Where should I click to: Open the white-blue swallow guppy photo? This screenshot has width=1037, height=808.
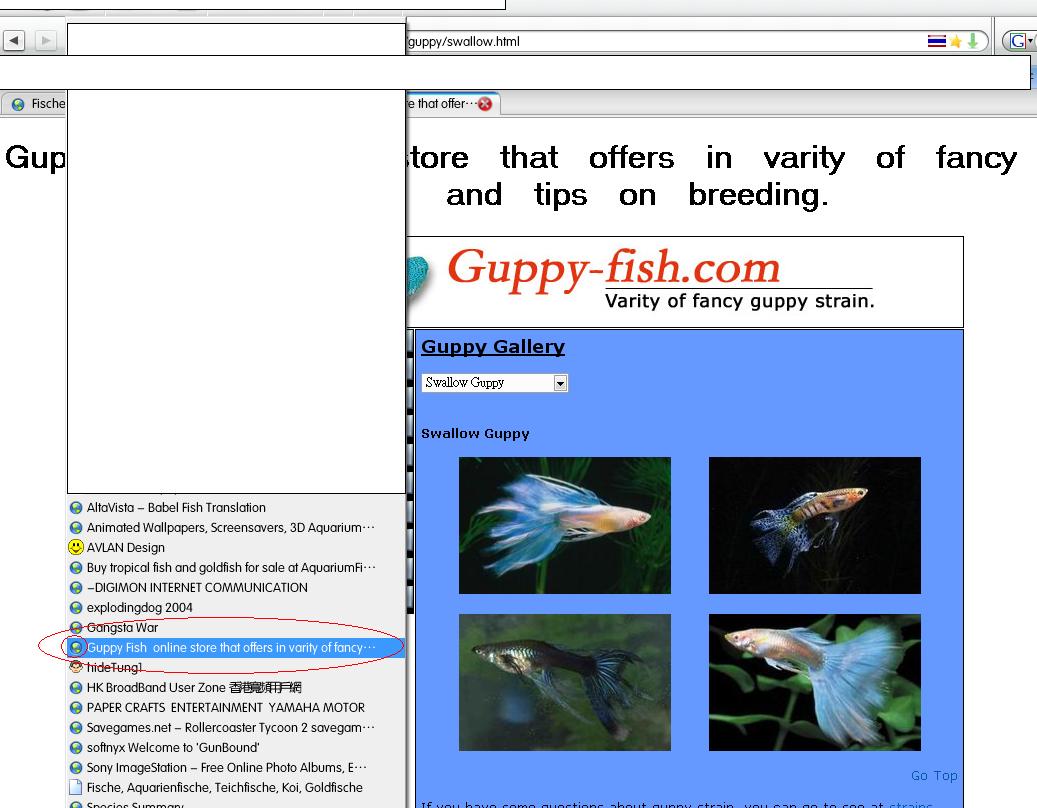pos(565,526)
